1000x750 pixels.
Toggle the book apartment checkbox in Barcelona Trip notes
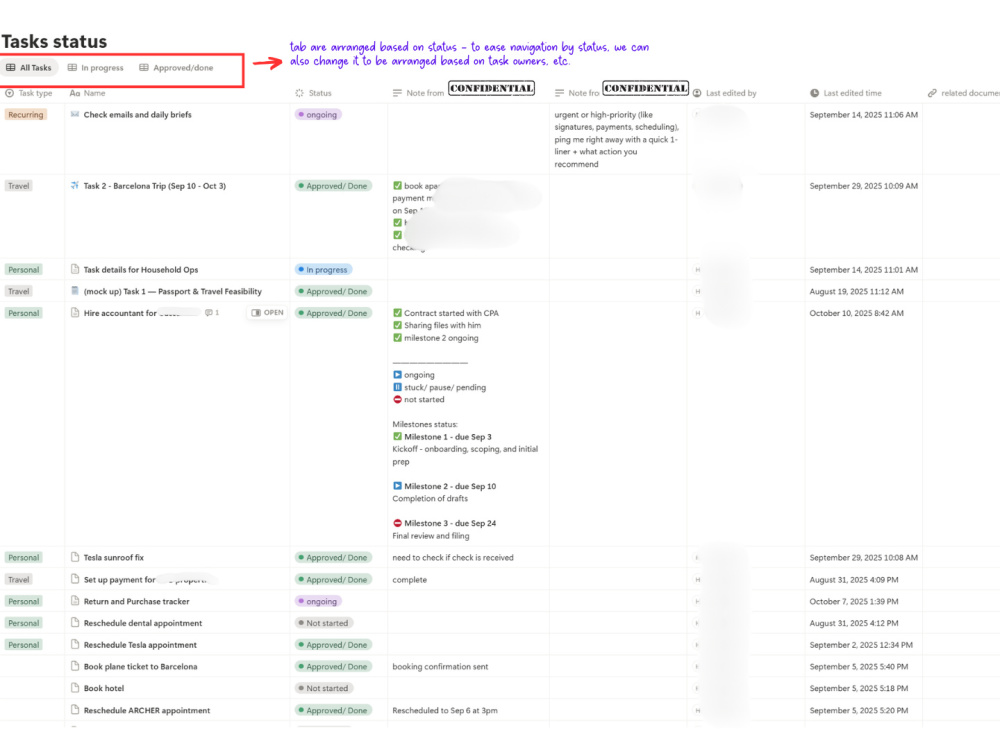[397, 186]
